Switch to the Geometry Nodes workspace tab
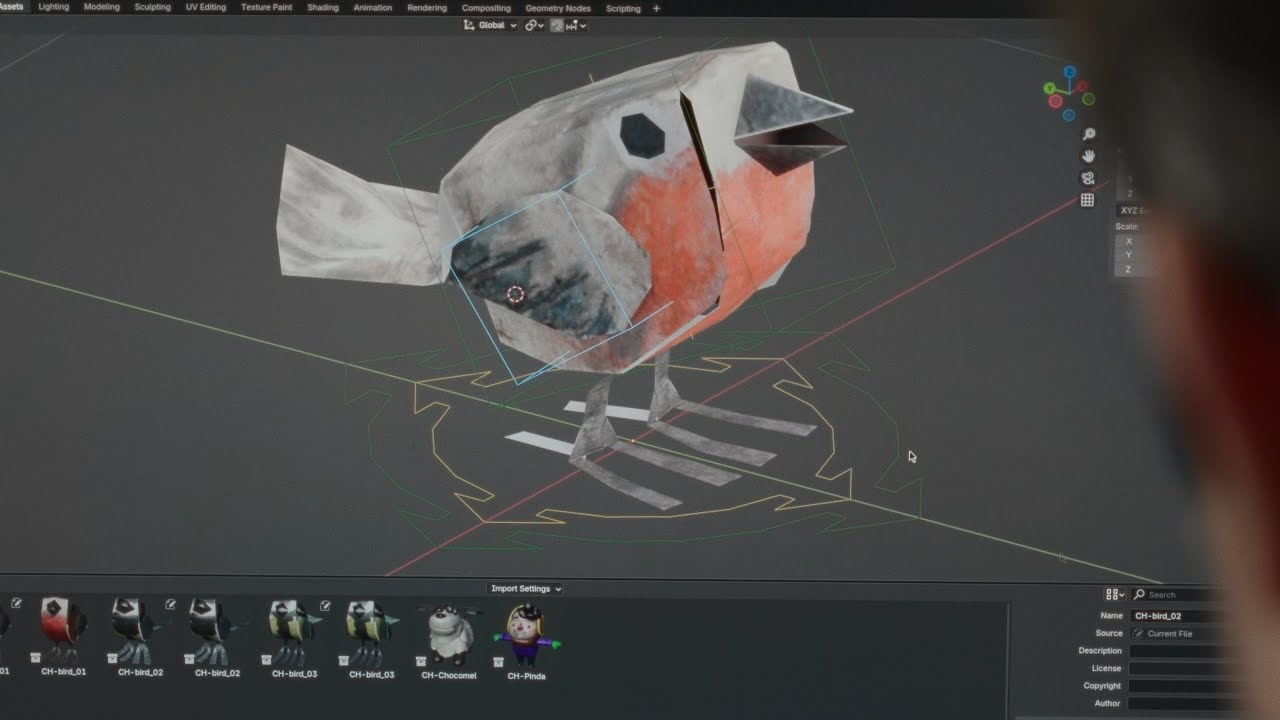1280x720 pixels. pyautogui.click(x=558, y=8)
